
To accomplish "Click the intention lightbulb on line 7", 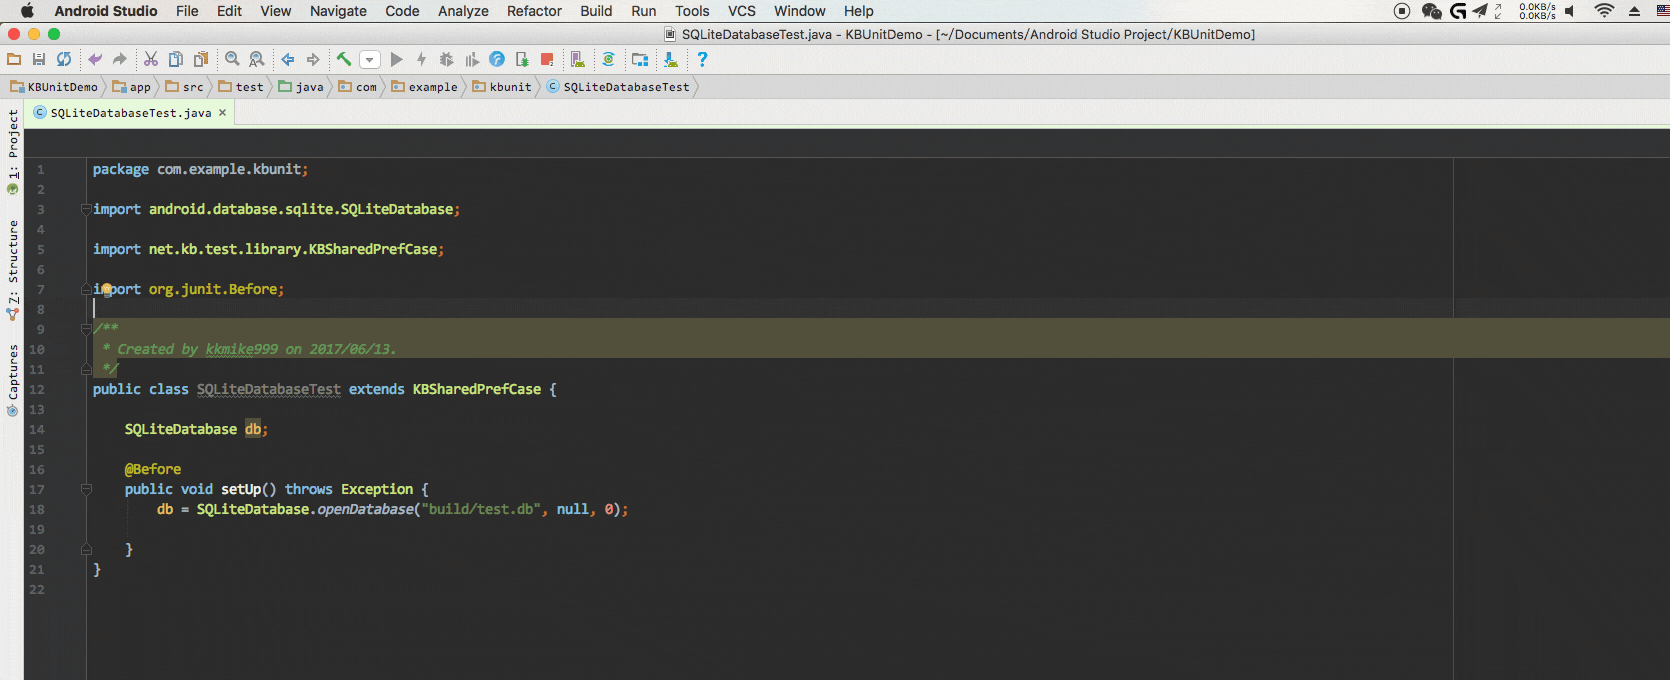I will (x=106, y=289).
